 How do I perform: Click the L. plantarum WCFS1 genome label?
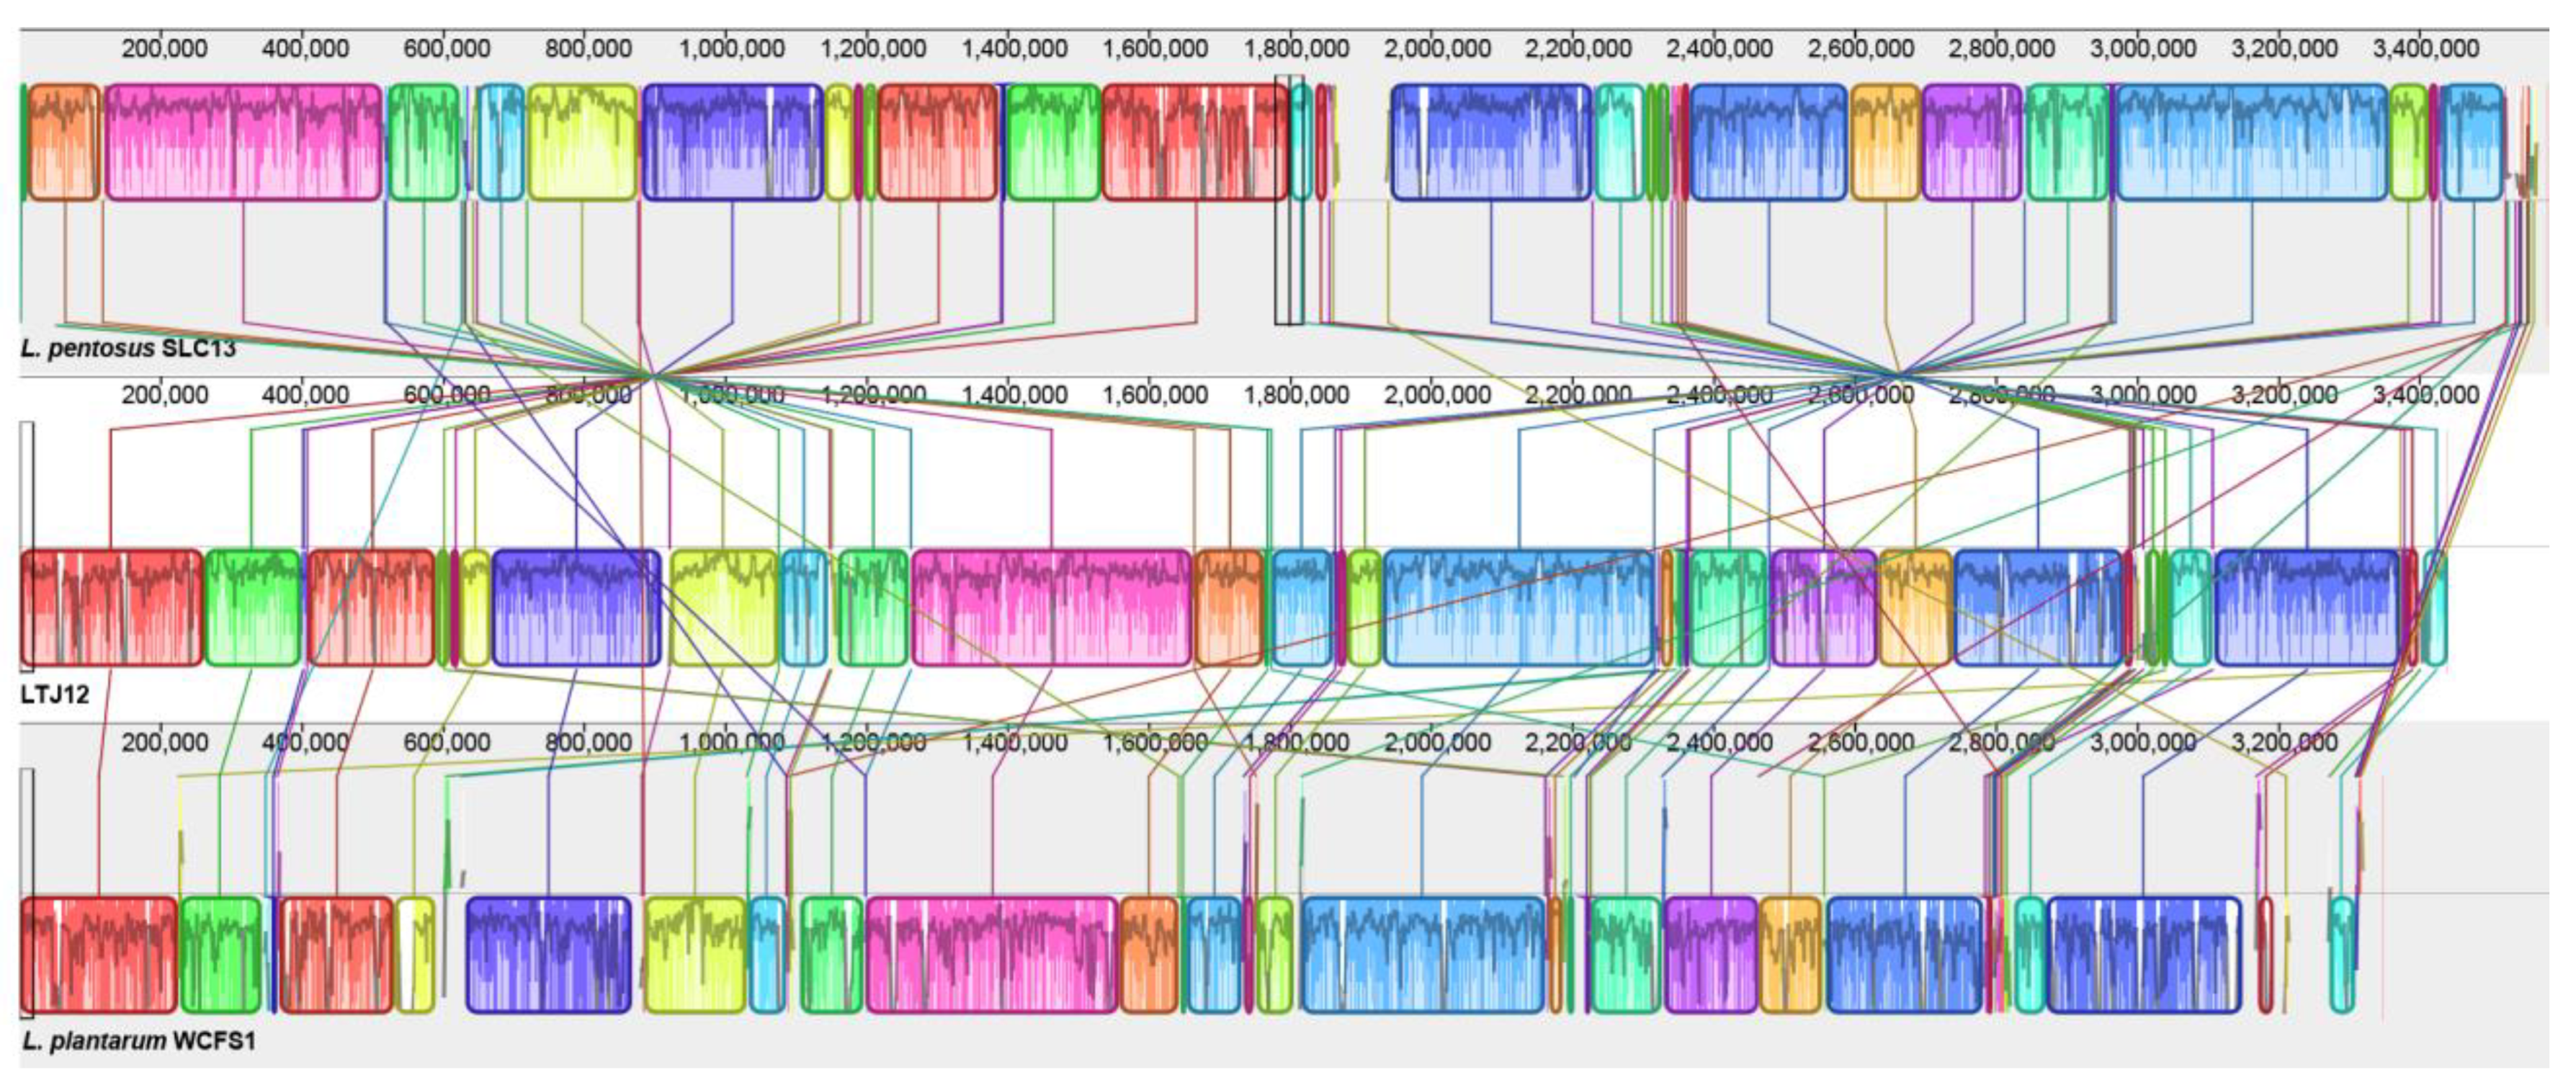click(x=138, y=1041)
